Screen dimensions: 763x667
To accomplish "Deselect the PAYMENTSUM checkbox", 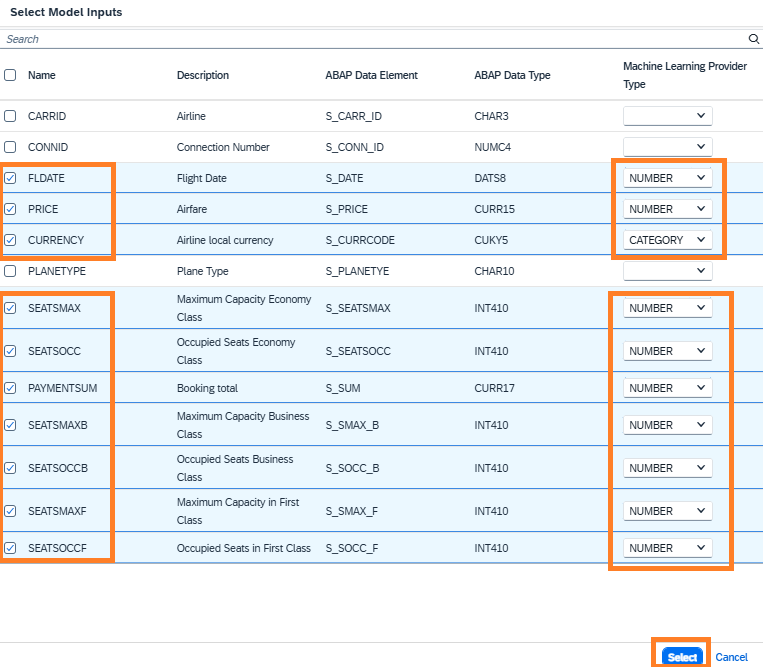I will (x=10, y=388).
